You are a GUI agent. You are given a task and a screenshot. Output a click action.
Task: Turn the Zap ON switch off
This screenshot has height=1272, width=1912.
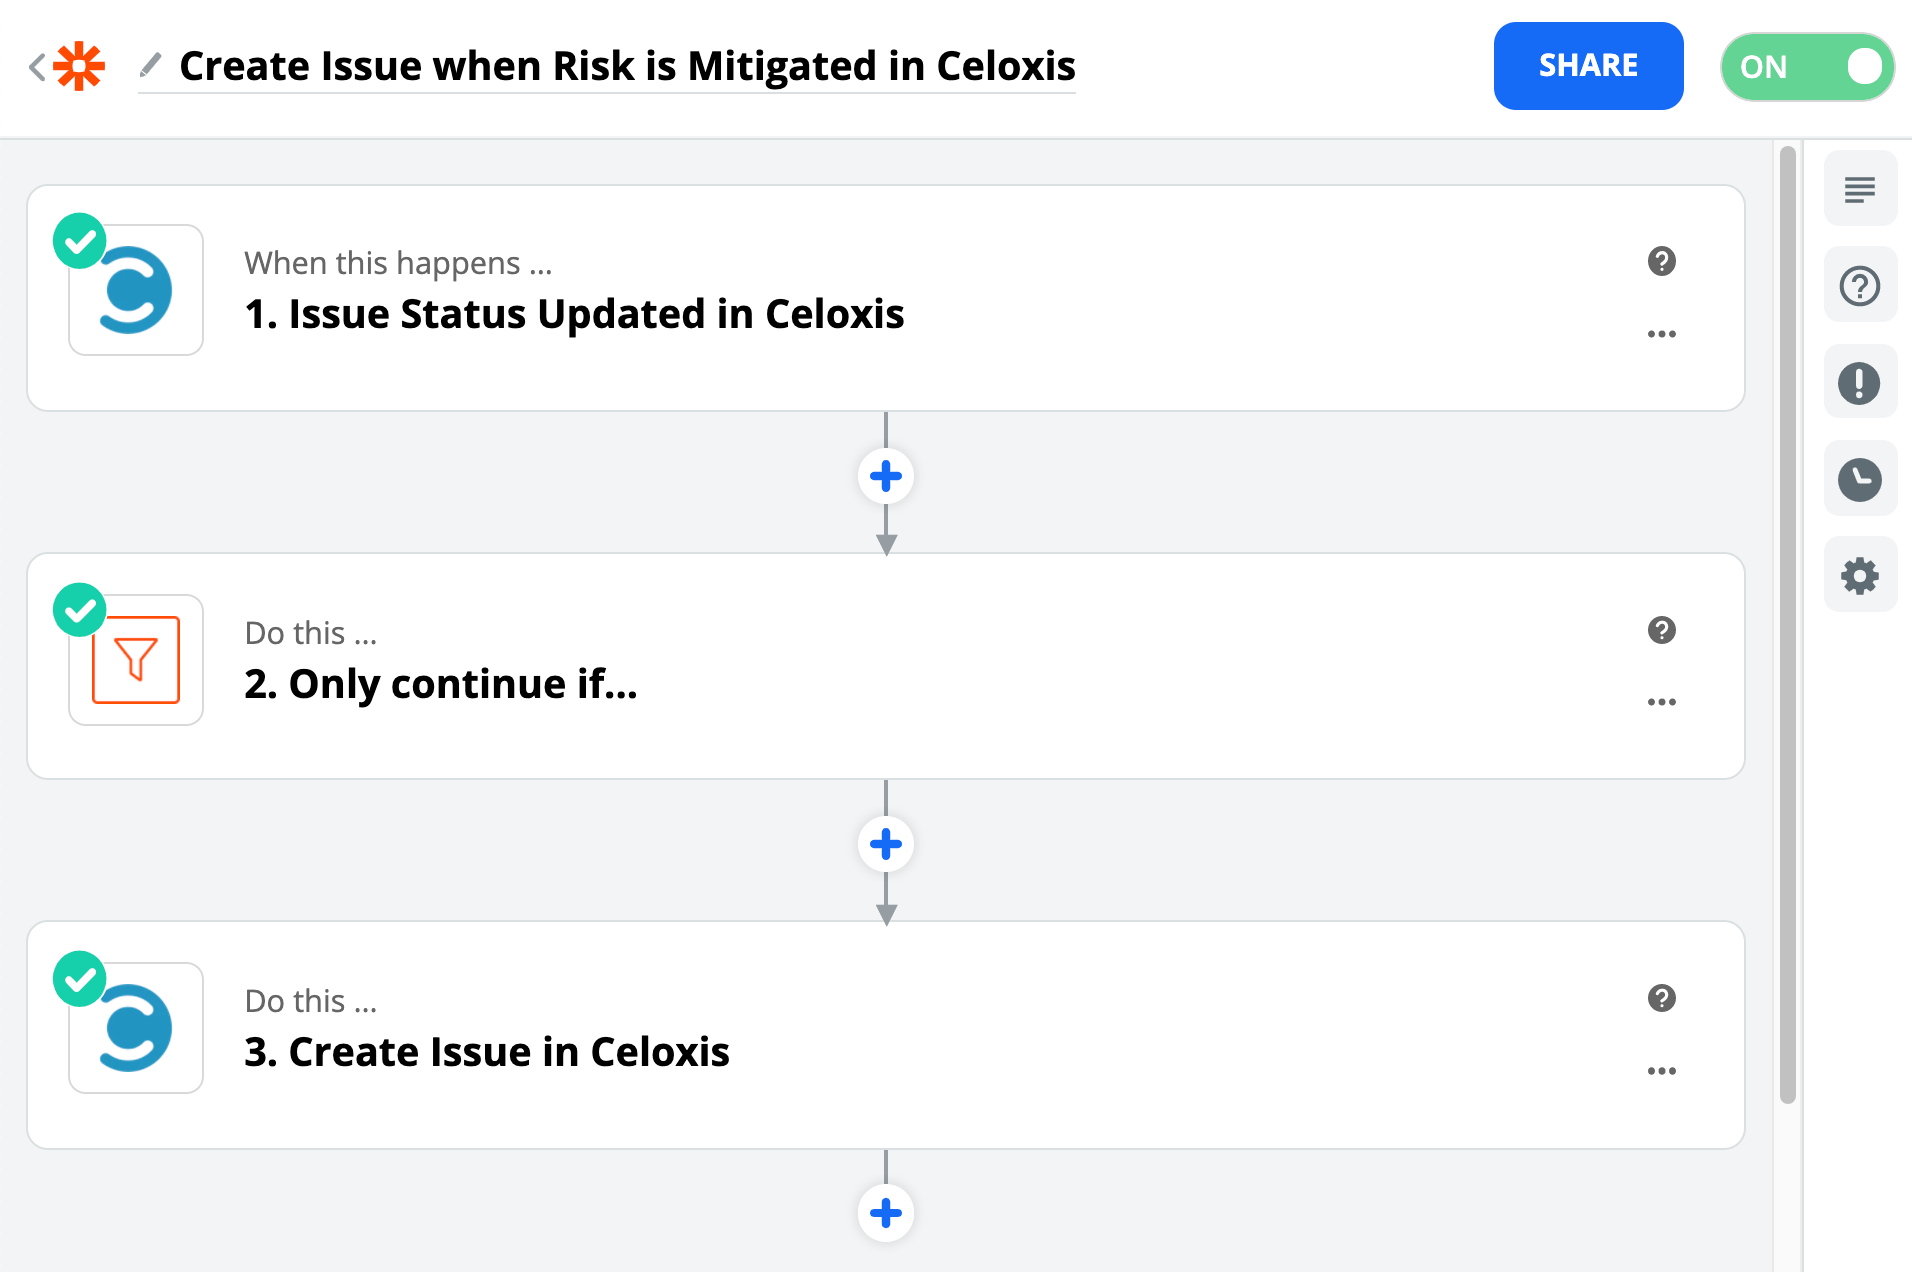1806,67
